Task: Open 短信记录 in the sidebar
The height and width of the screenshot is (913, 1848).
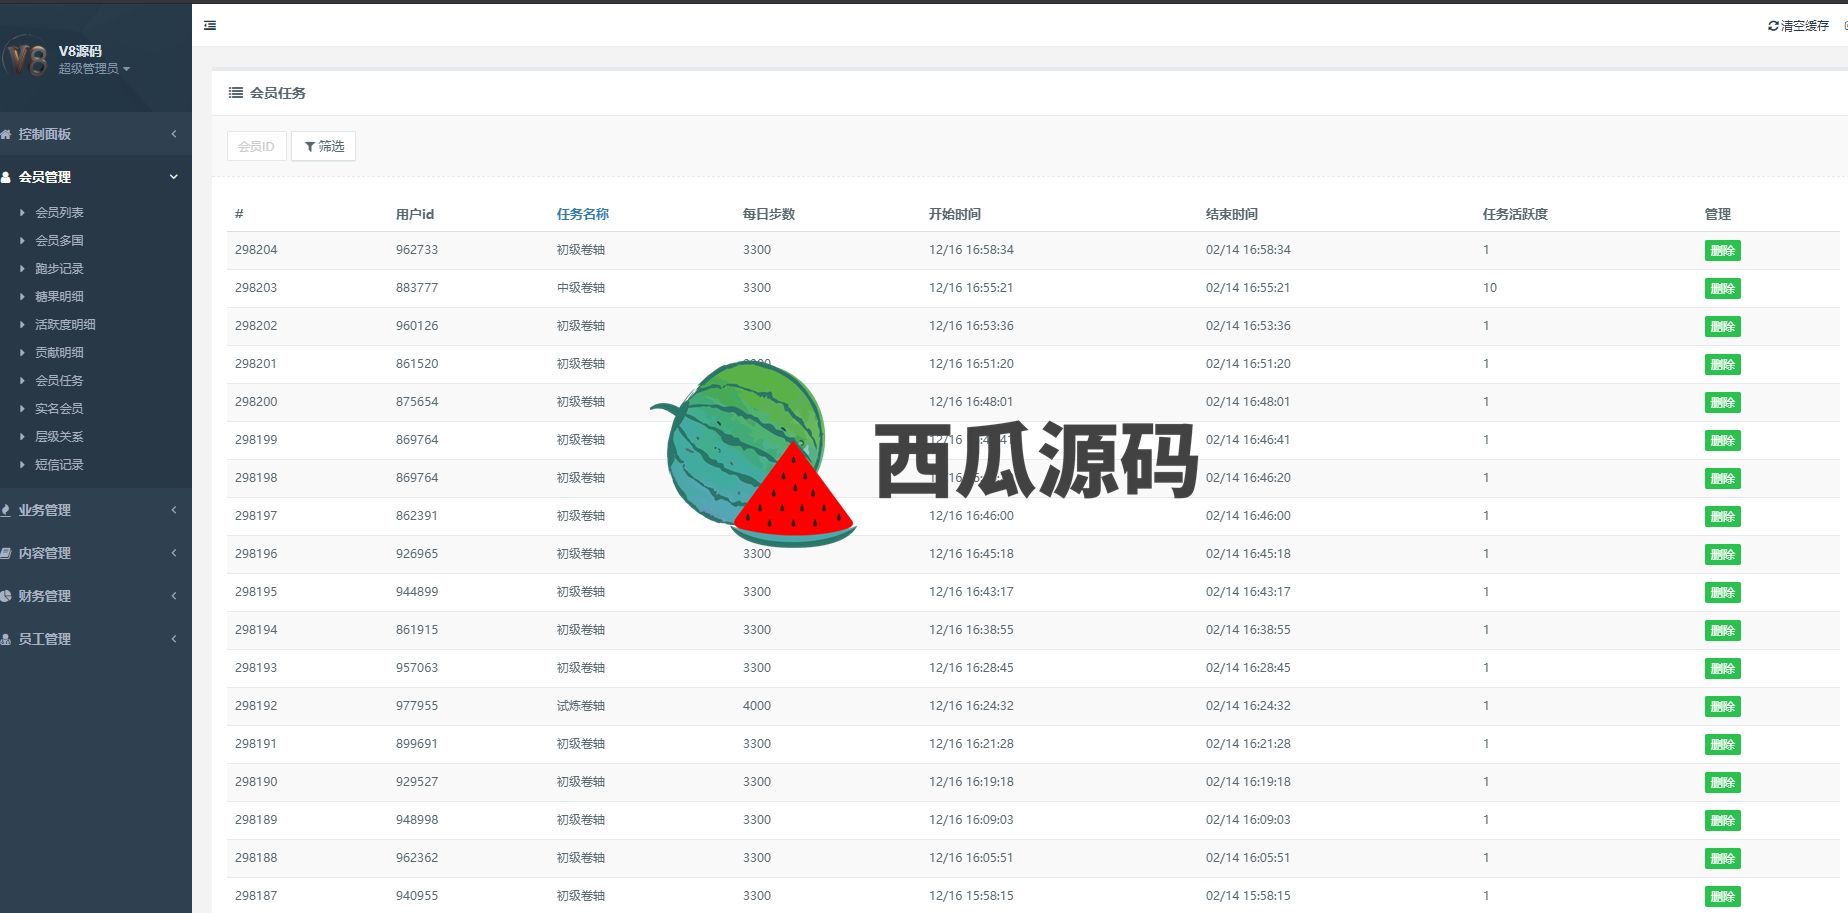Action: point(59,465)
